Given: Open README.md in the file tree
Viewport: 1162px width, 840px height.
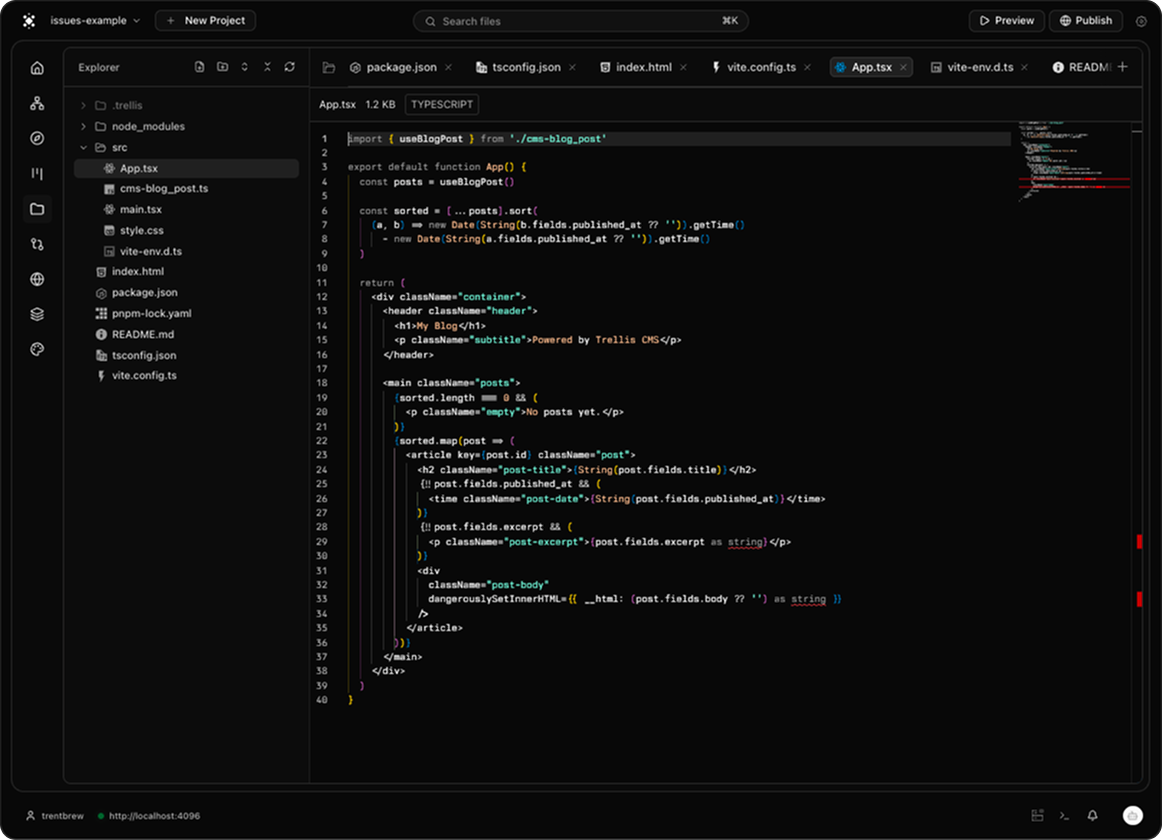Looking at the screenshot, I should [187, 334].
